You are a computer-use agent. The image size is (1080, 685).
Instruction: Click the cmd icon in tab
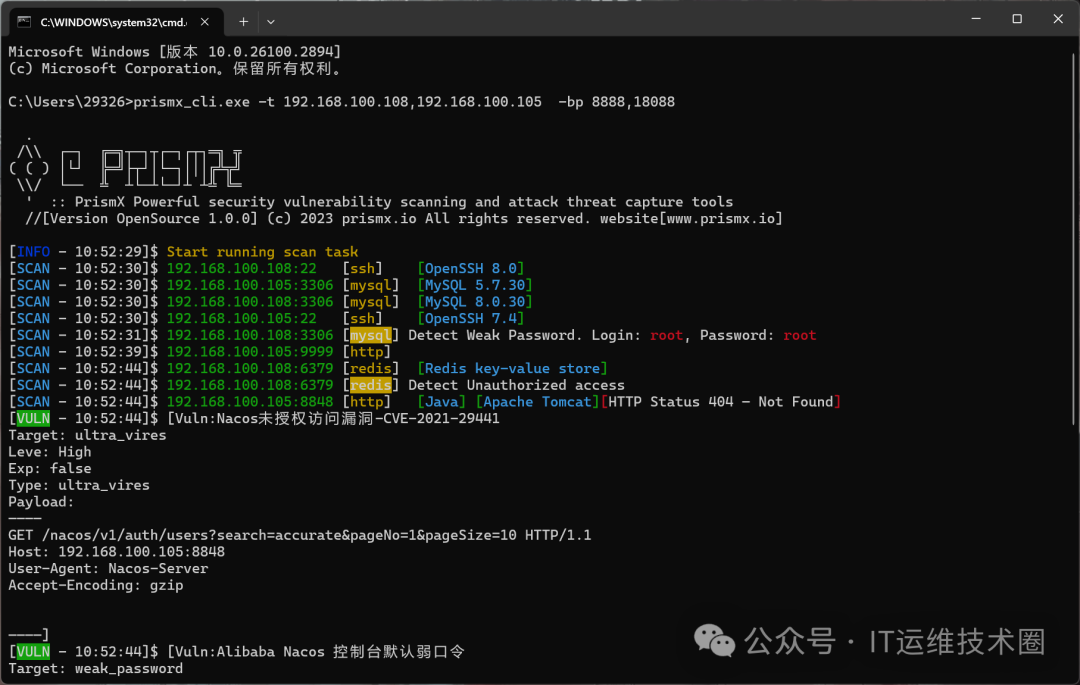pyautogui.click(x=24, y=22)
